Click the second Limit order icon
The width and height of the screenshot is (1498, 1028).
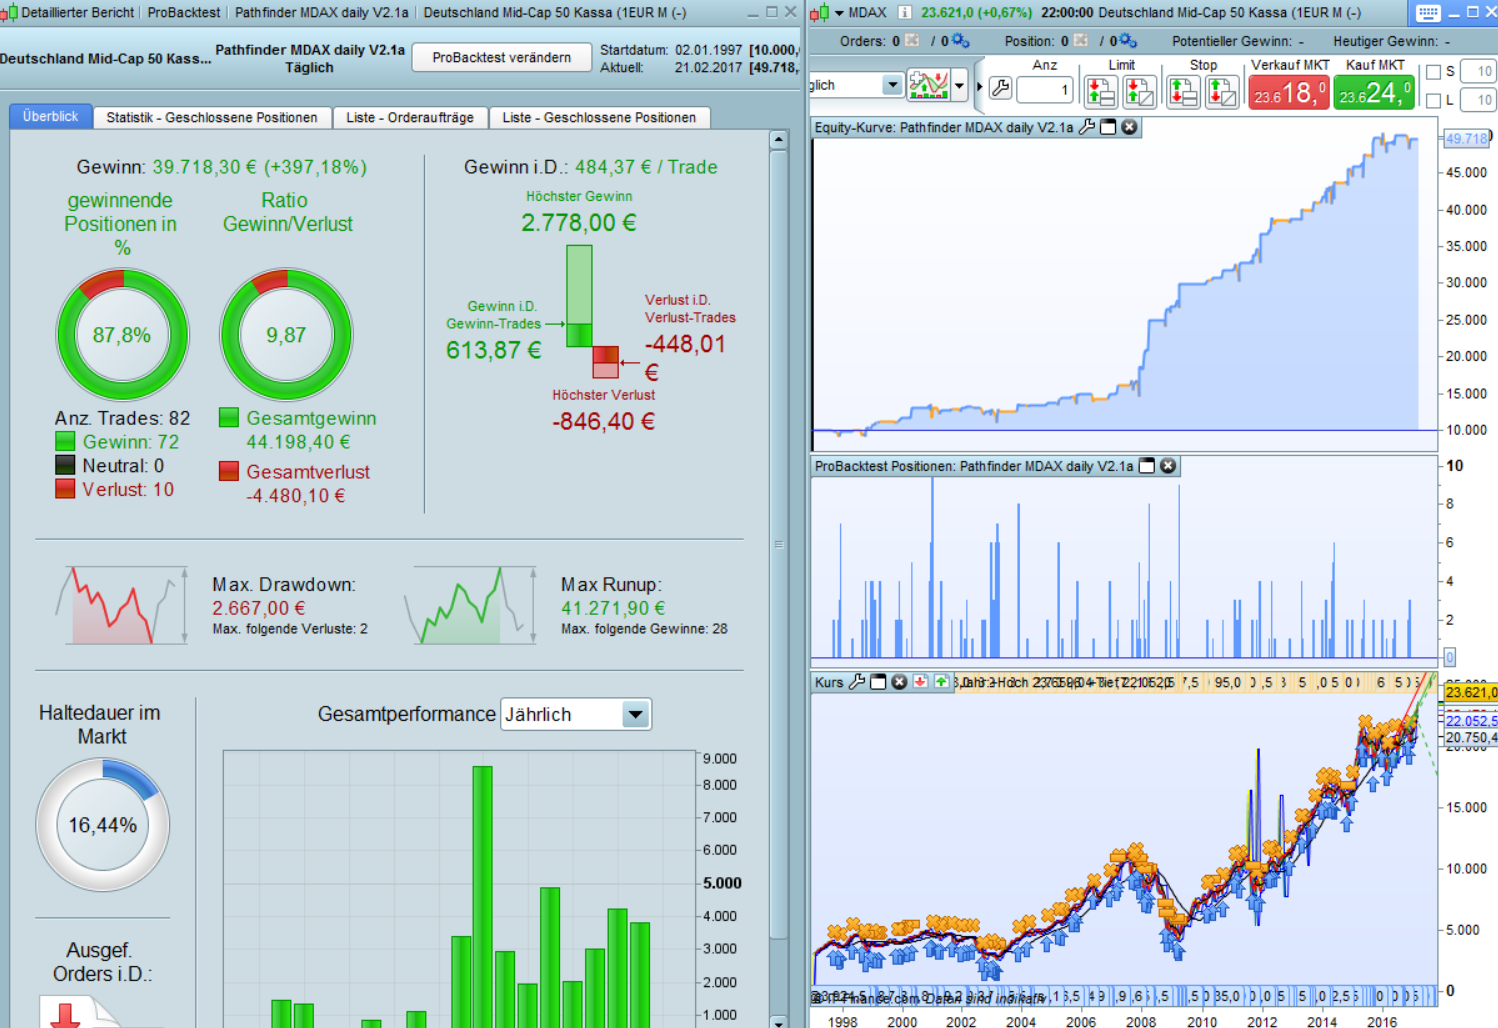pyautogui.click(x=1139, y=92)
